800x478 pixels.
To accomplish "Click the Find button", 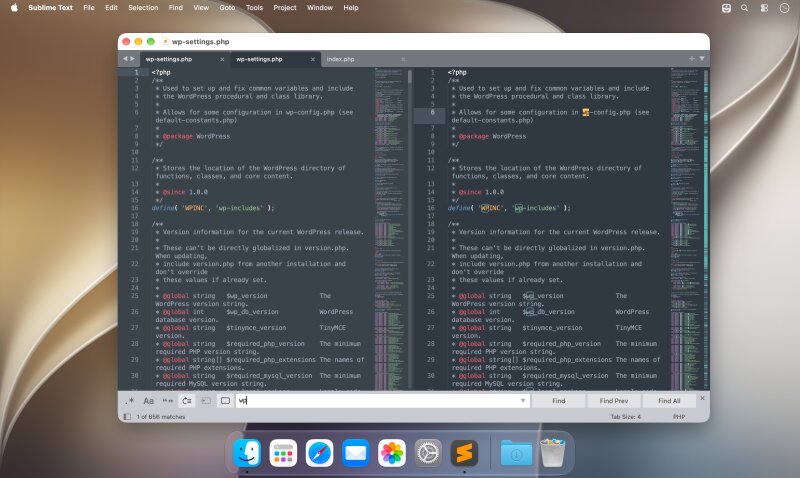I will [559, 401].
